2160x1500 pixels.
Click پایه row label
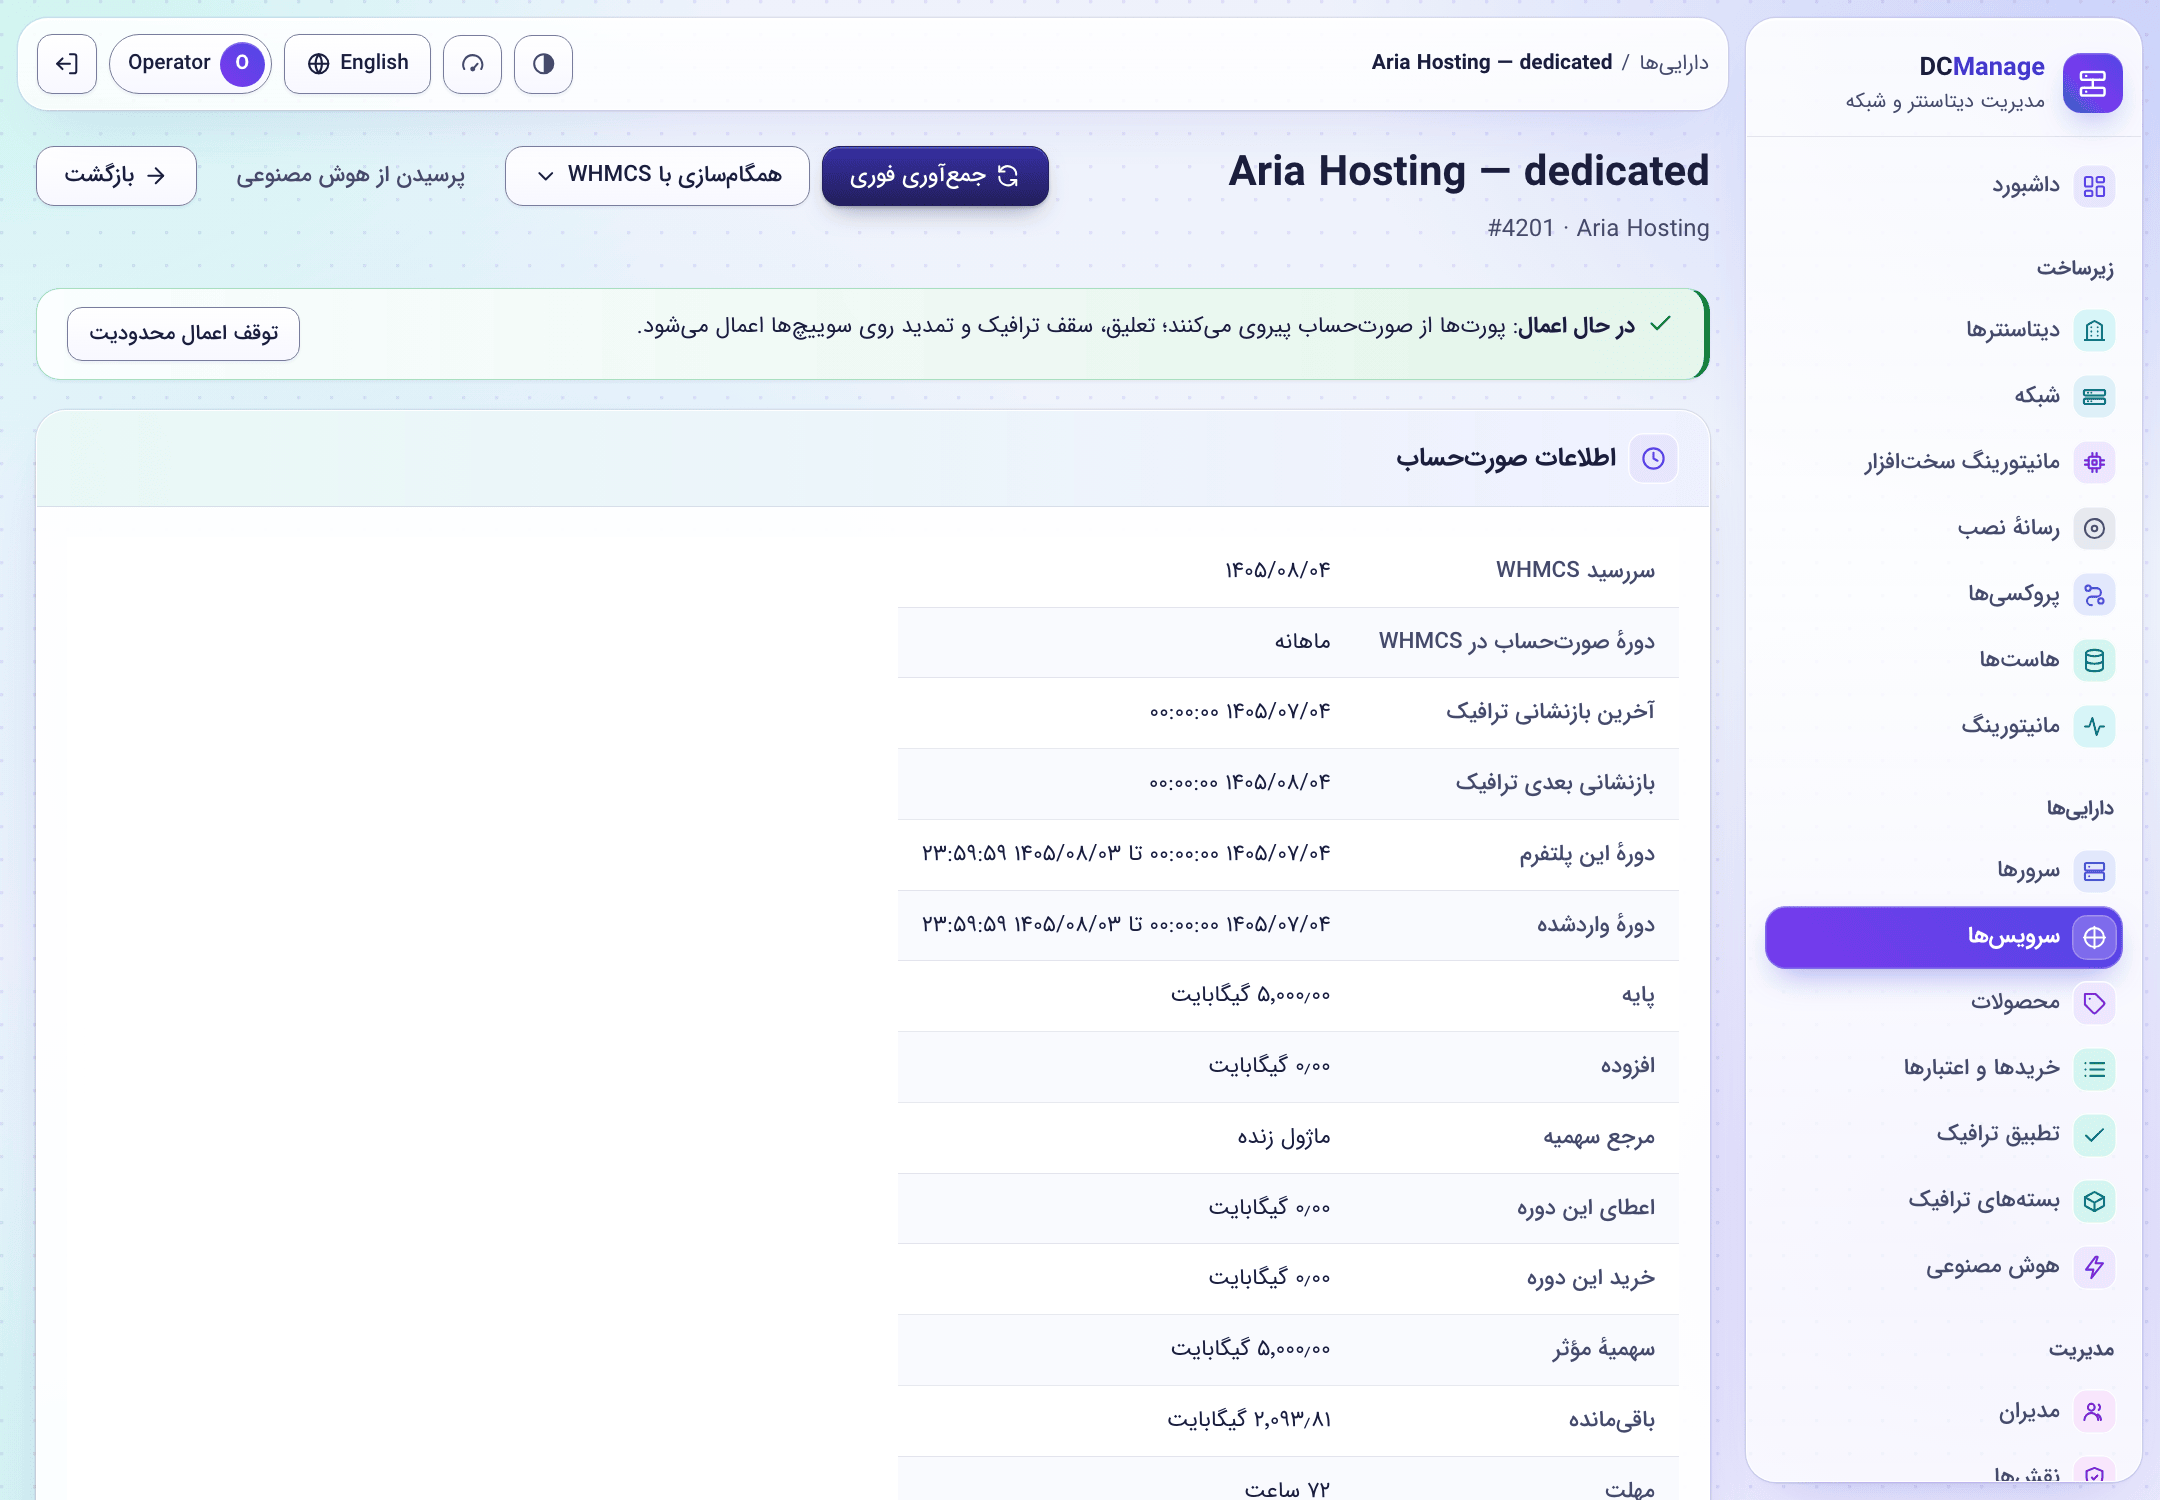coord(1638,995)
